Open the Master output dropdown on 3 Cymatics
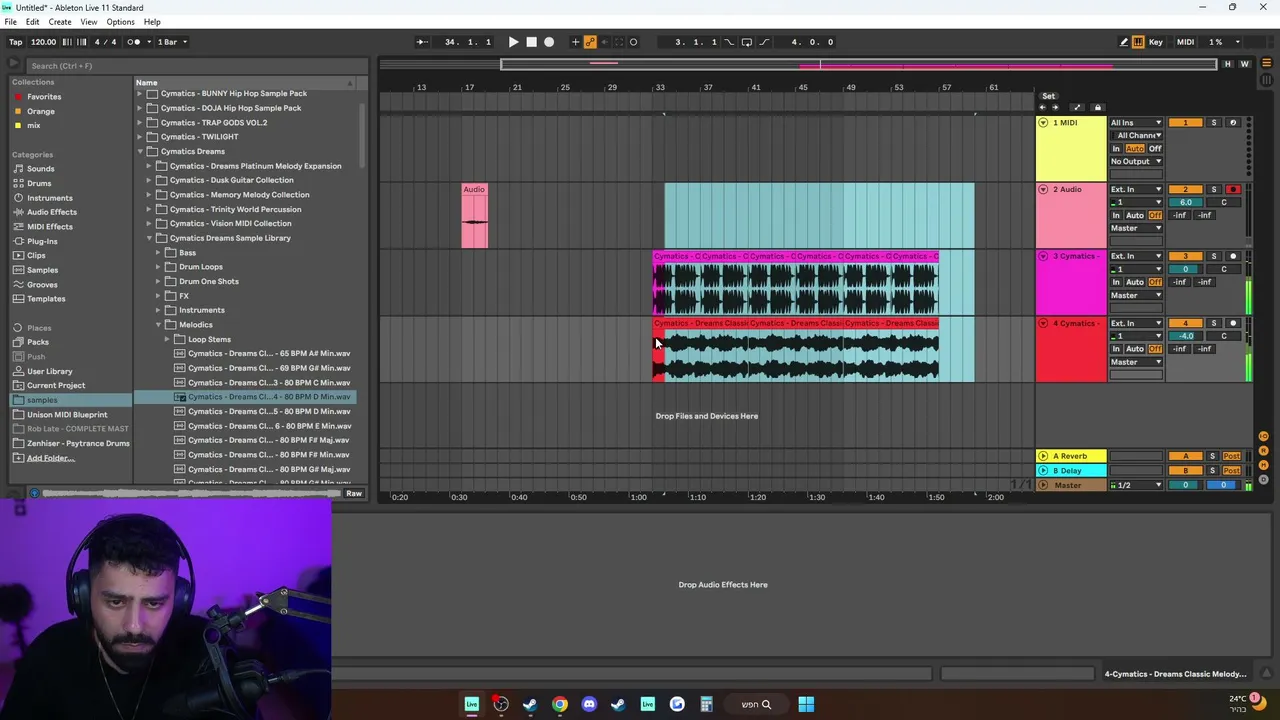 1136,295
